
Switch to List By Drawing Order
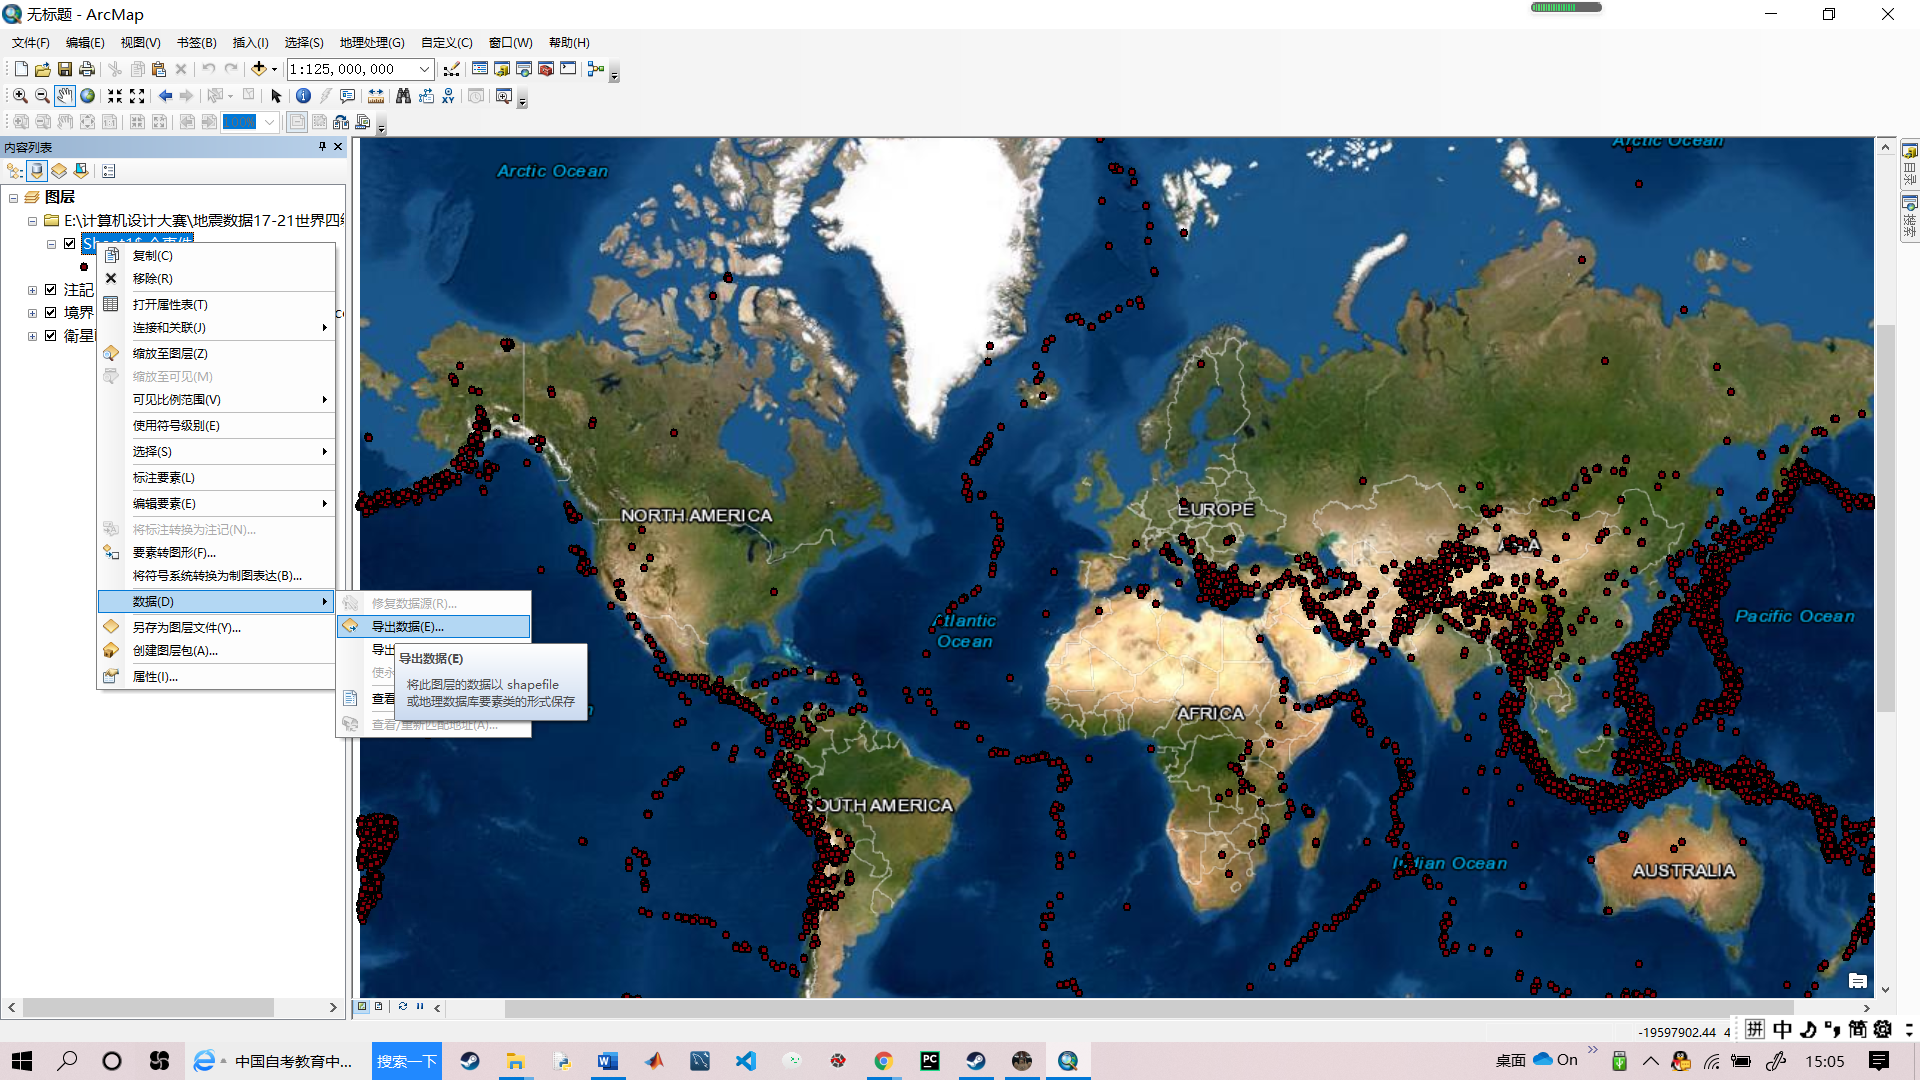(x=14, y=171)
